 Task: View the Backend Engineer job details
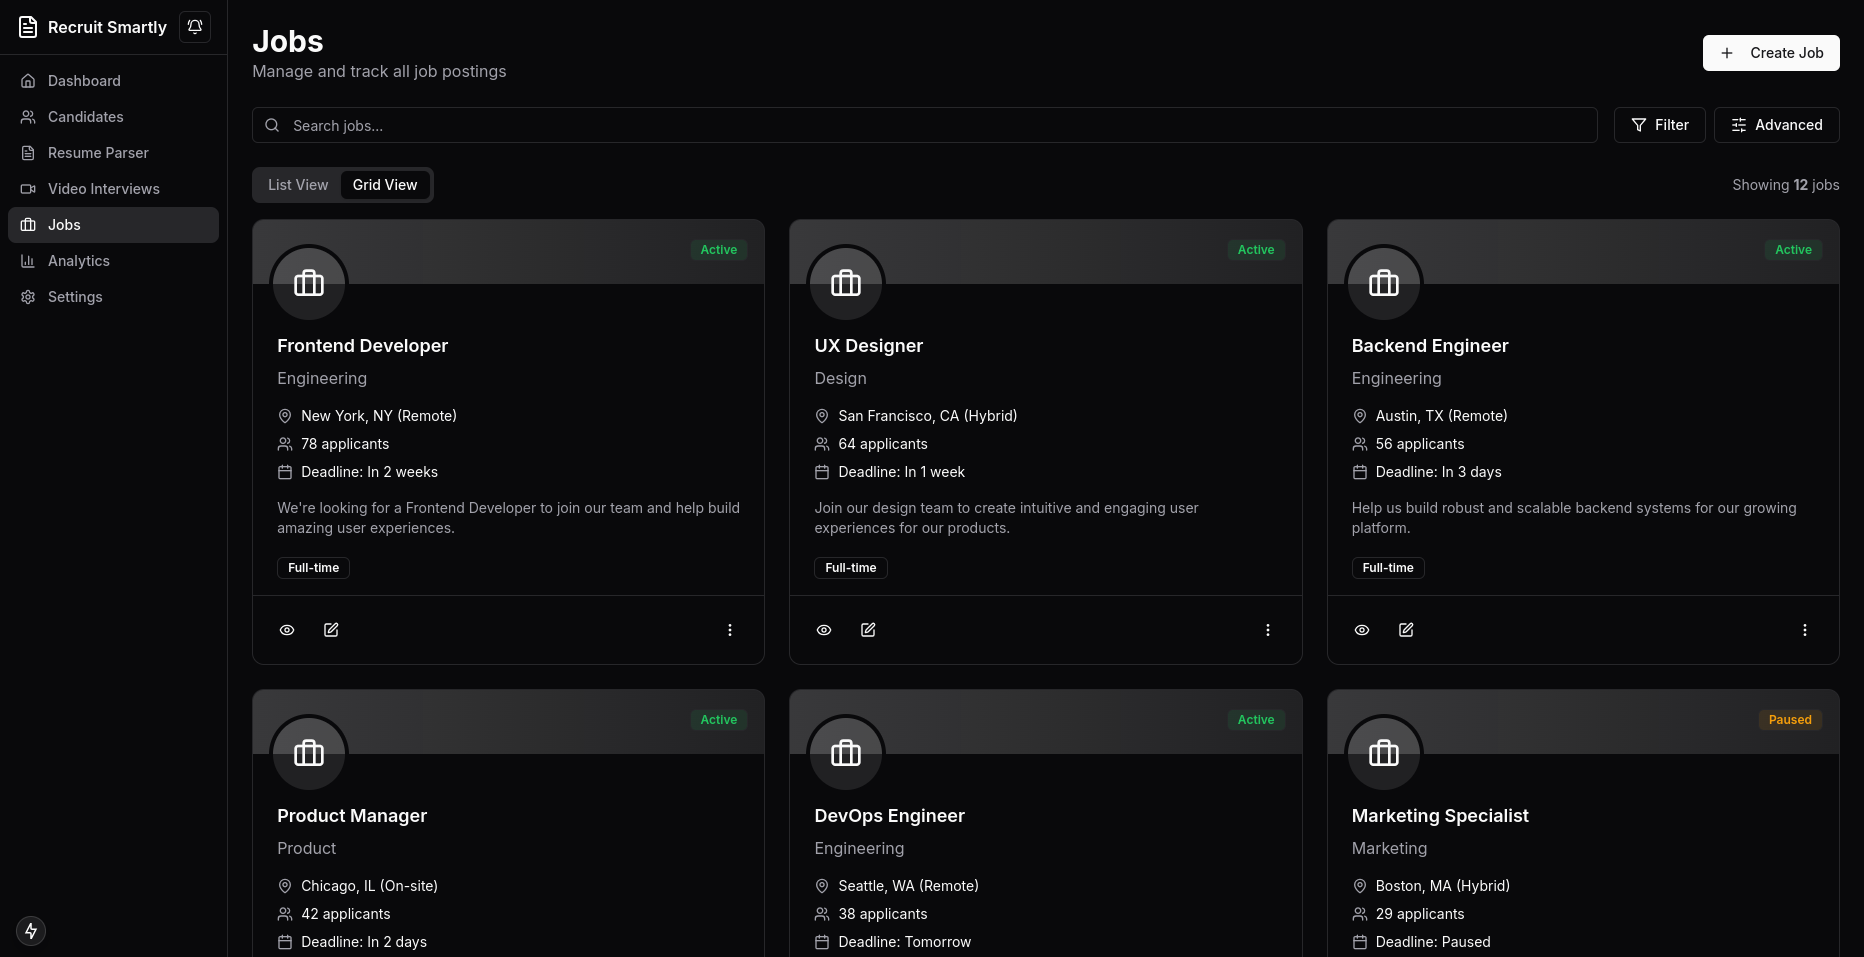pos(1362,630)
